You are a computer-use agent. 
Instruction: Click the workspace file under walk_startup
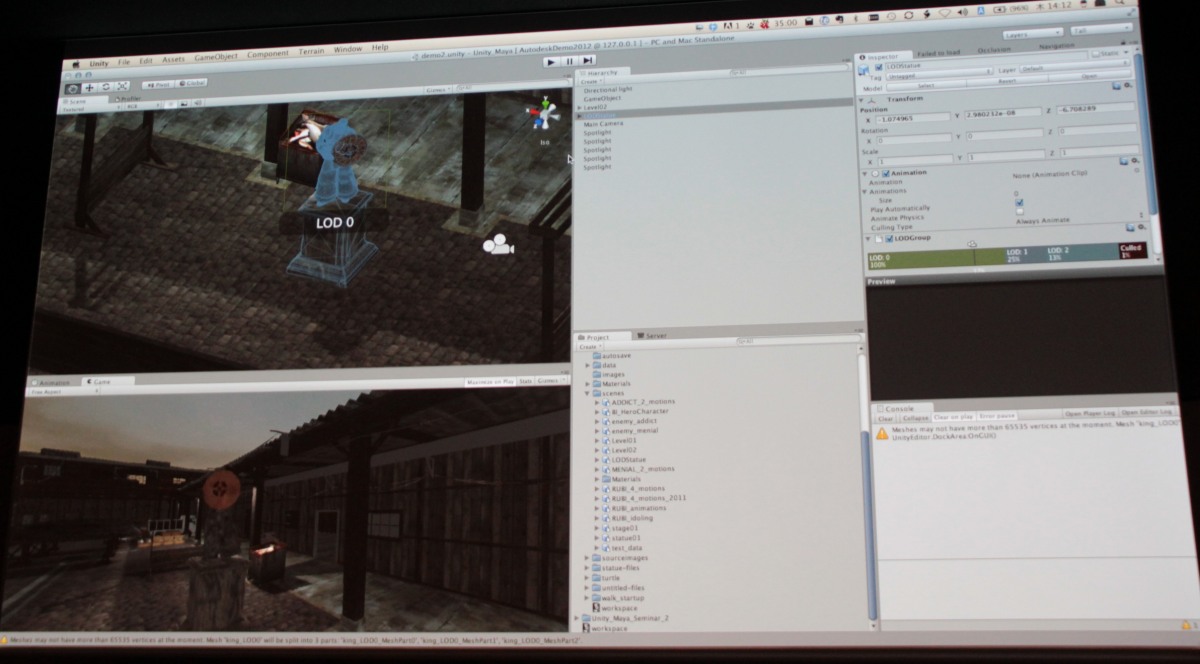[x=619, y=608]
